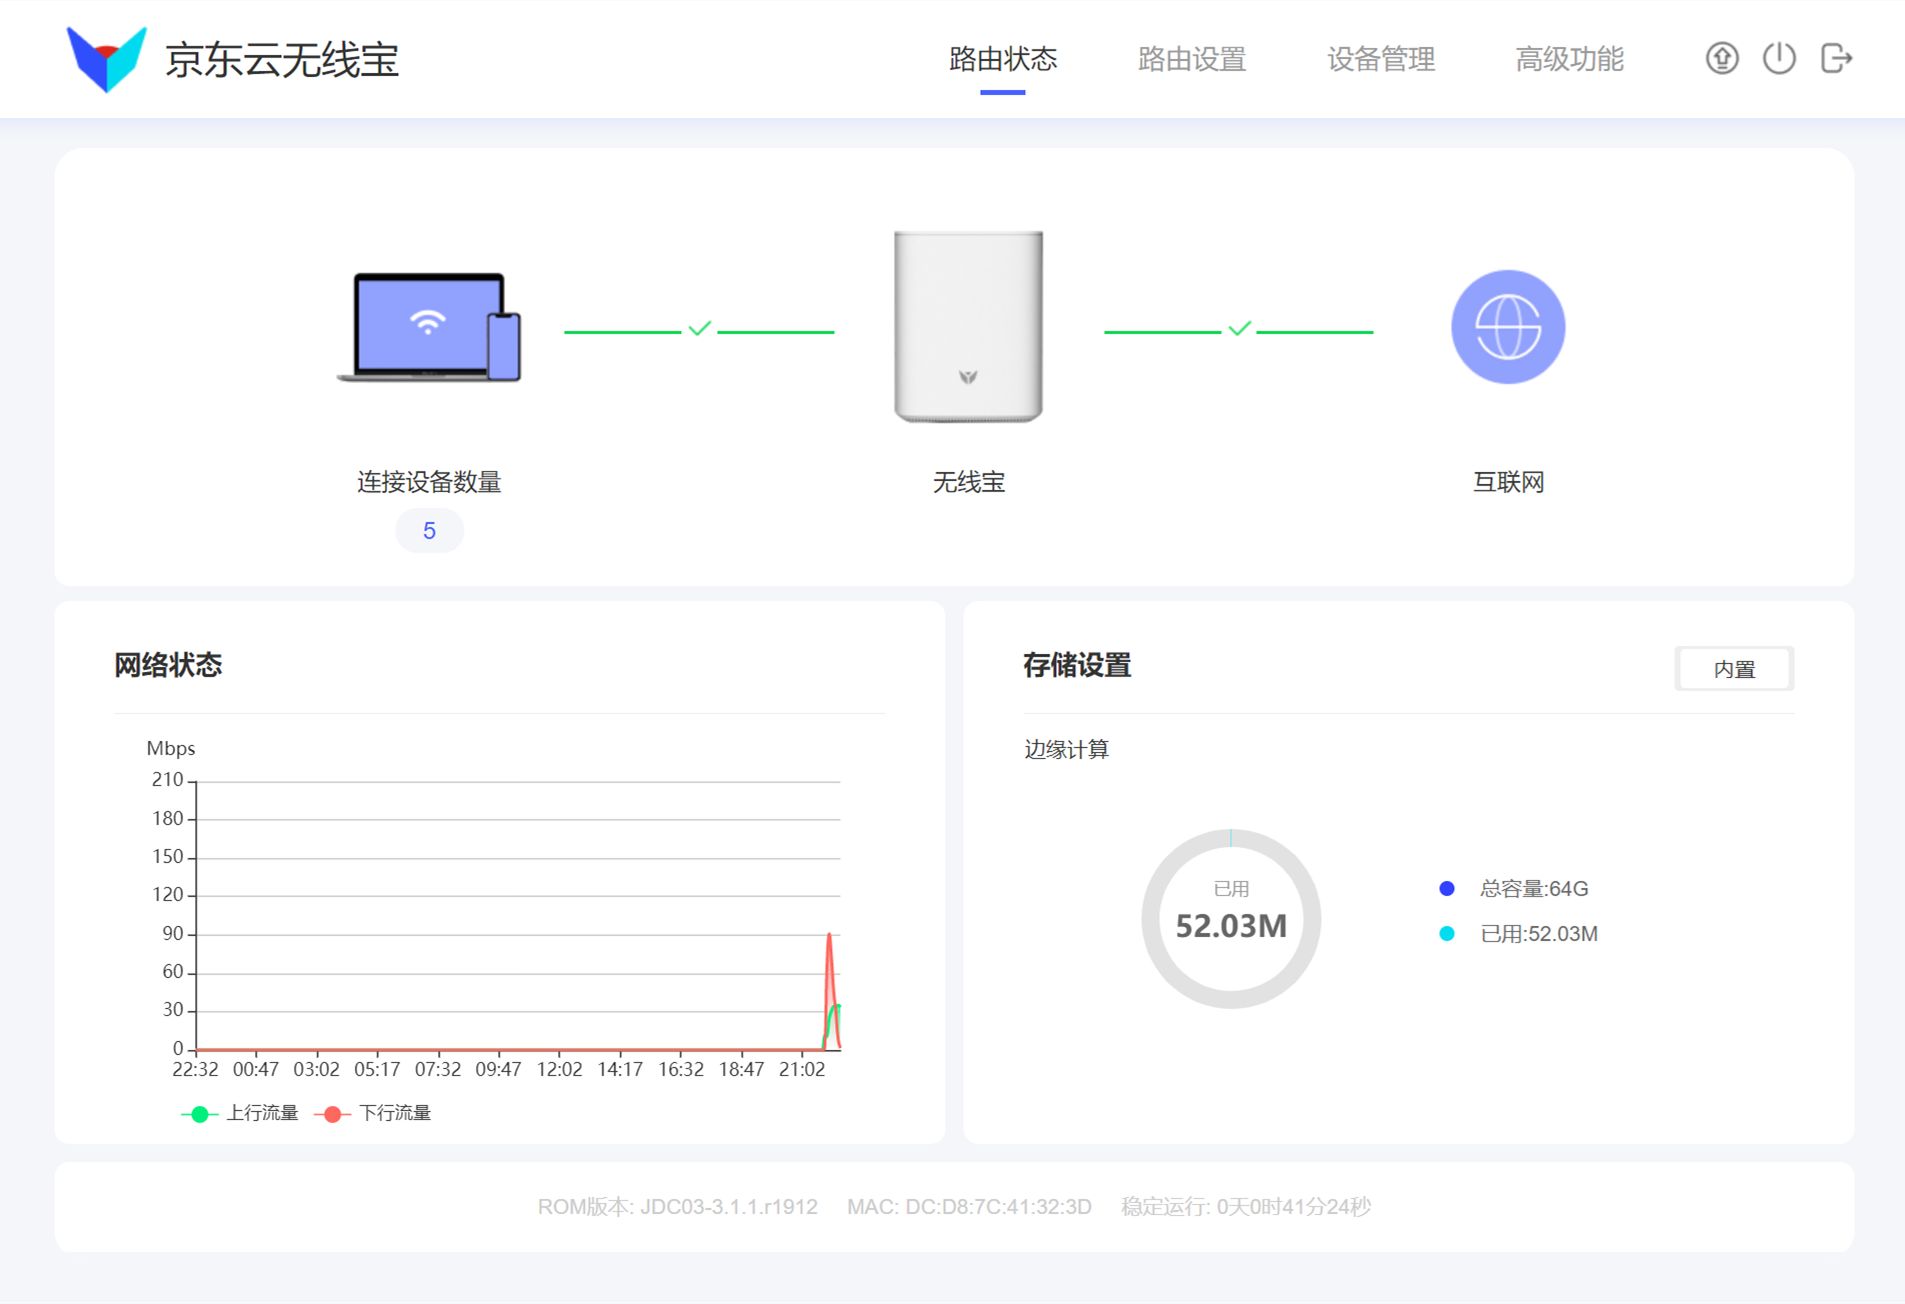Image resolution: width=1905 pixels, height=1304 pixels.
Task: Click the firmware upgrade arrow icon
Action: click(1721, 59)
